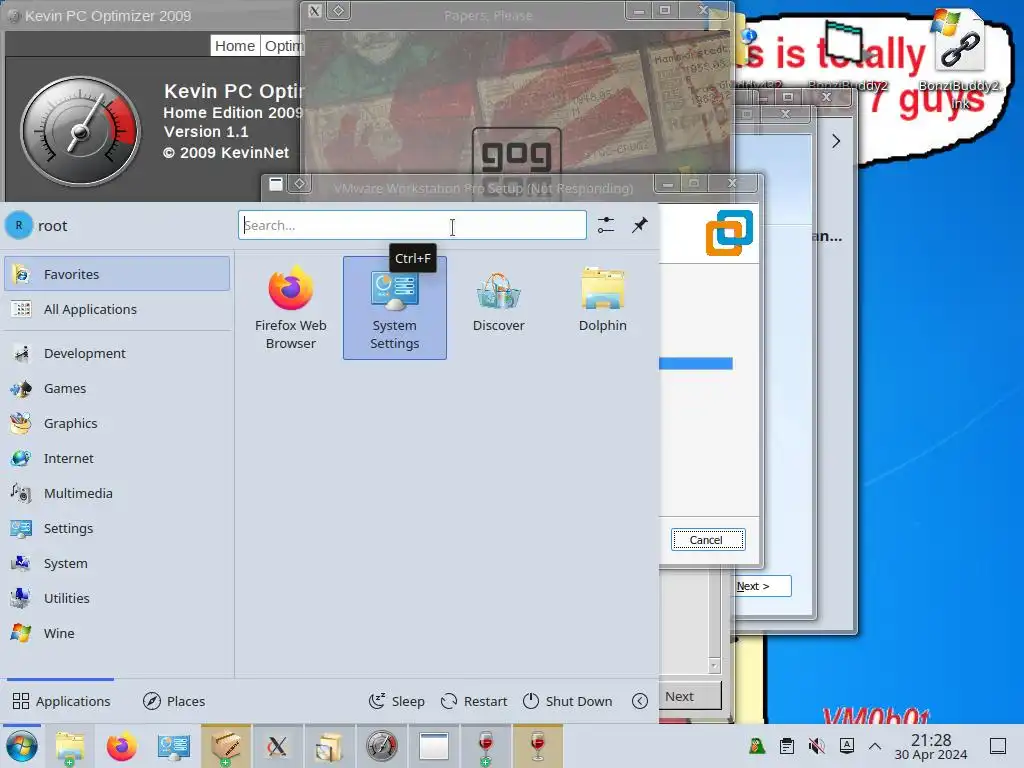
Task: Open the Development category
Action: point(117,353)
